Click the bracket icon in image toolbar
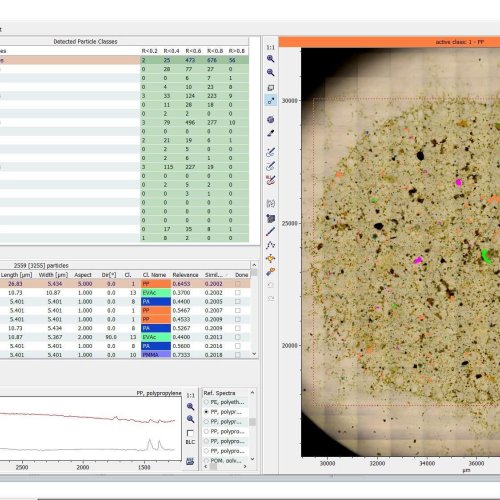The width and height of the screenshot is (500, 500). [x=271, y=203]
